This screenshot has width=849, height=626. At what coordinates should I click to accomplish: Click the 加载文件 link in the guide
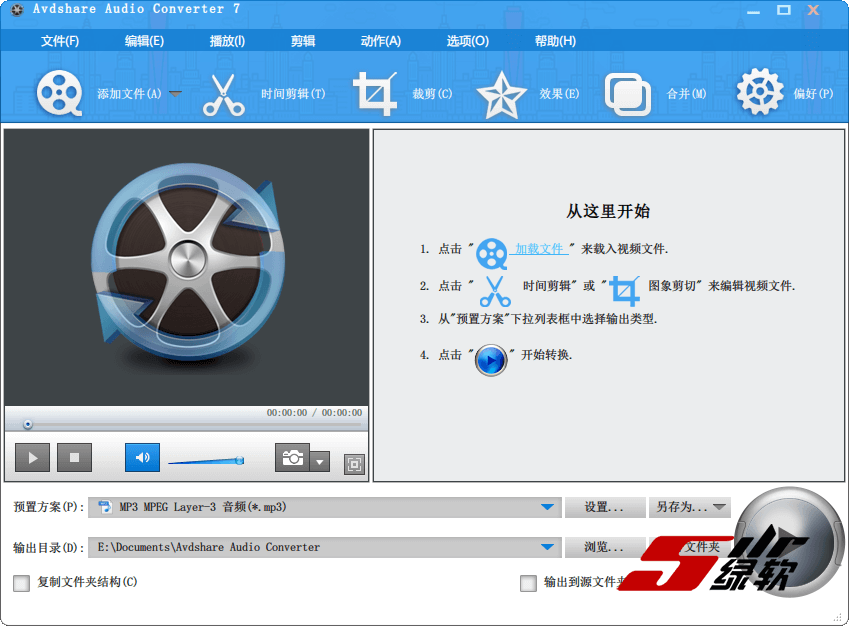point(540,249)
